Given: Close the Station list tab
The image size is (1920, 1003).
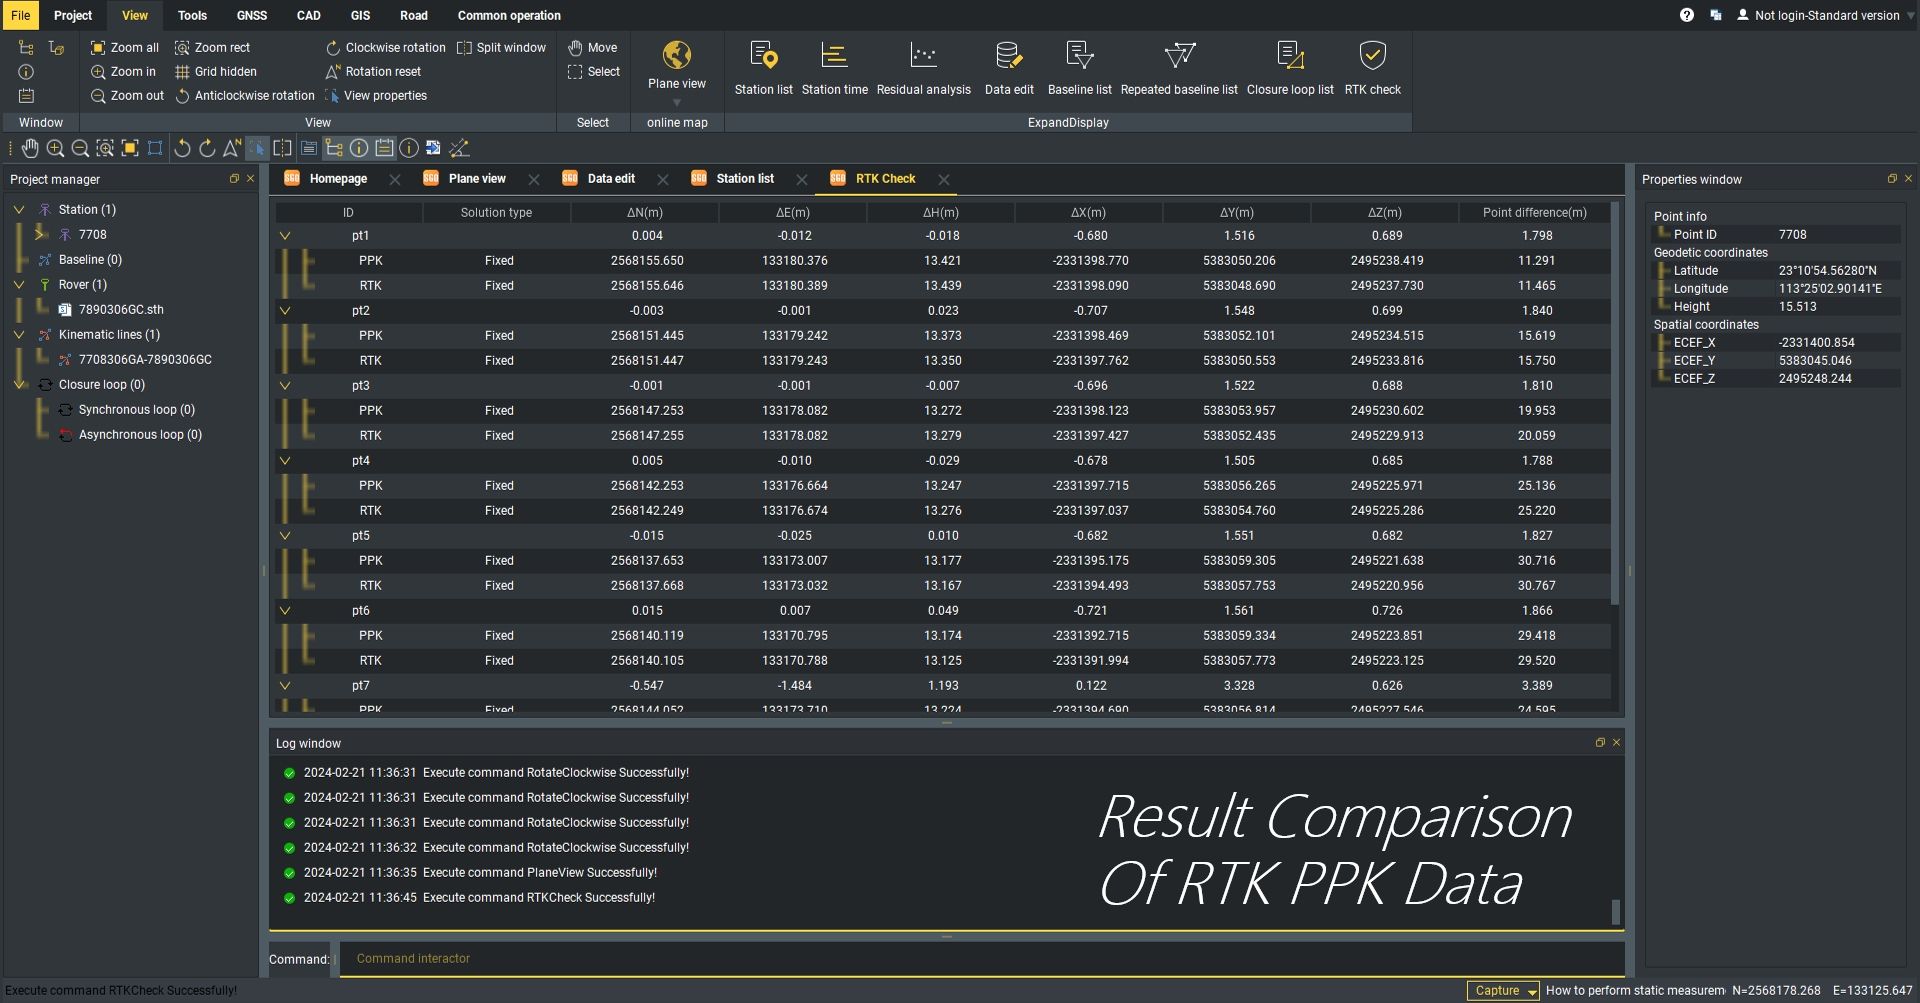Looking at the screenshot, I should point(801,180).
